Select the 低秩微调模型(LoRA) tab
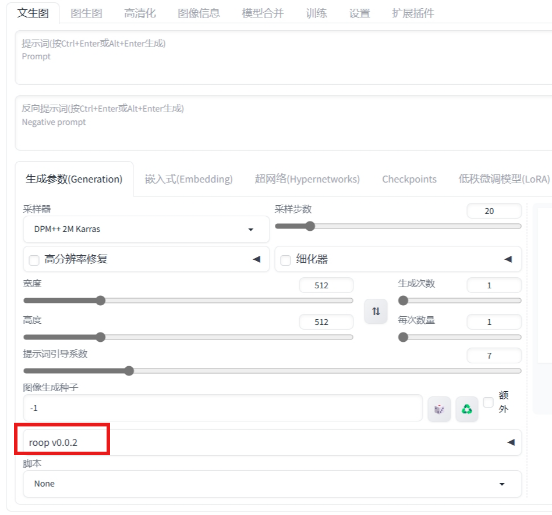The width and height of the screenshot is (552, 515). pos(504,179)
